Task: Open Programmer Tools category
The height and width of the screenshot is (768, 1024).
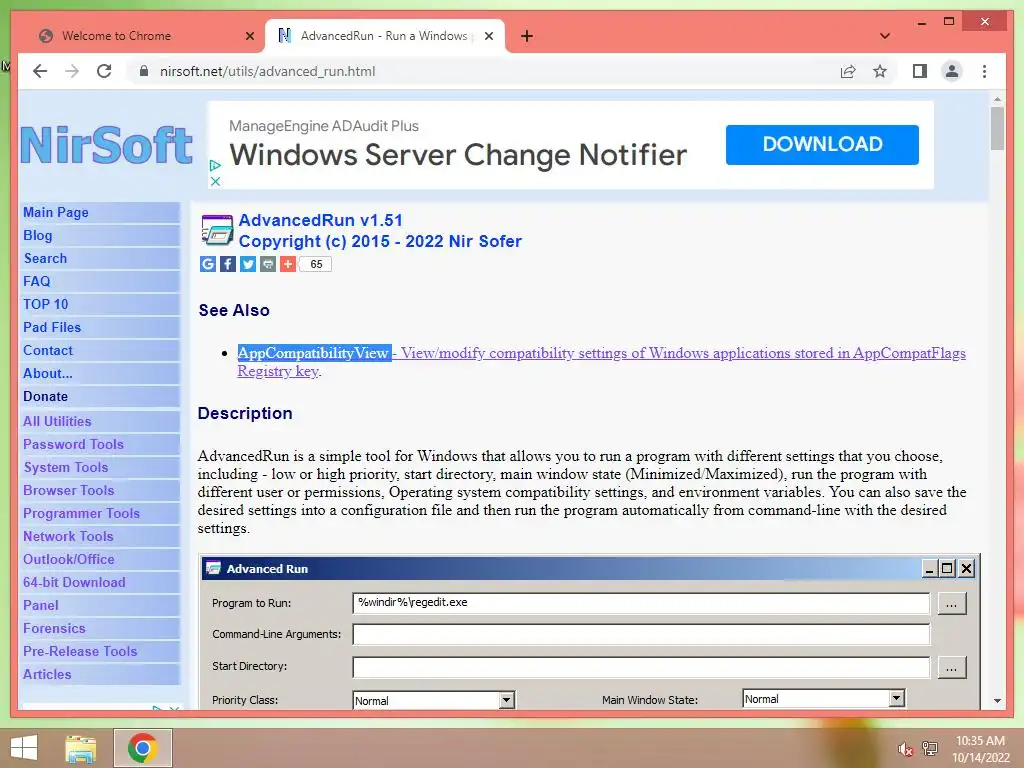Action: pos(81,513)
